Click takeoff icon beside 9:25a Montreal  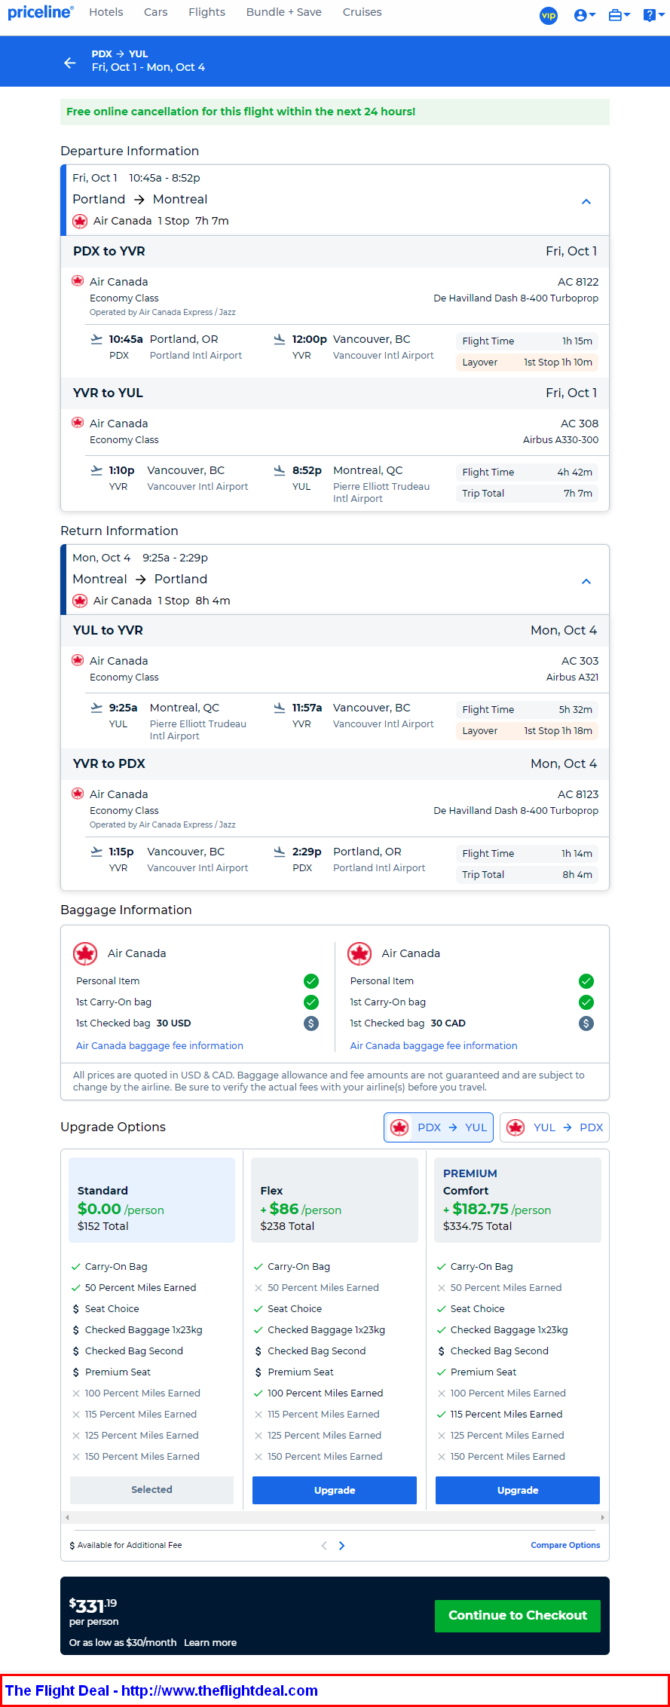pos(96,707)
